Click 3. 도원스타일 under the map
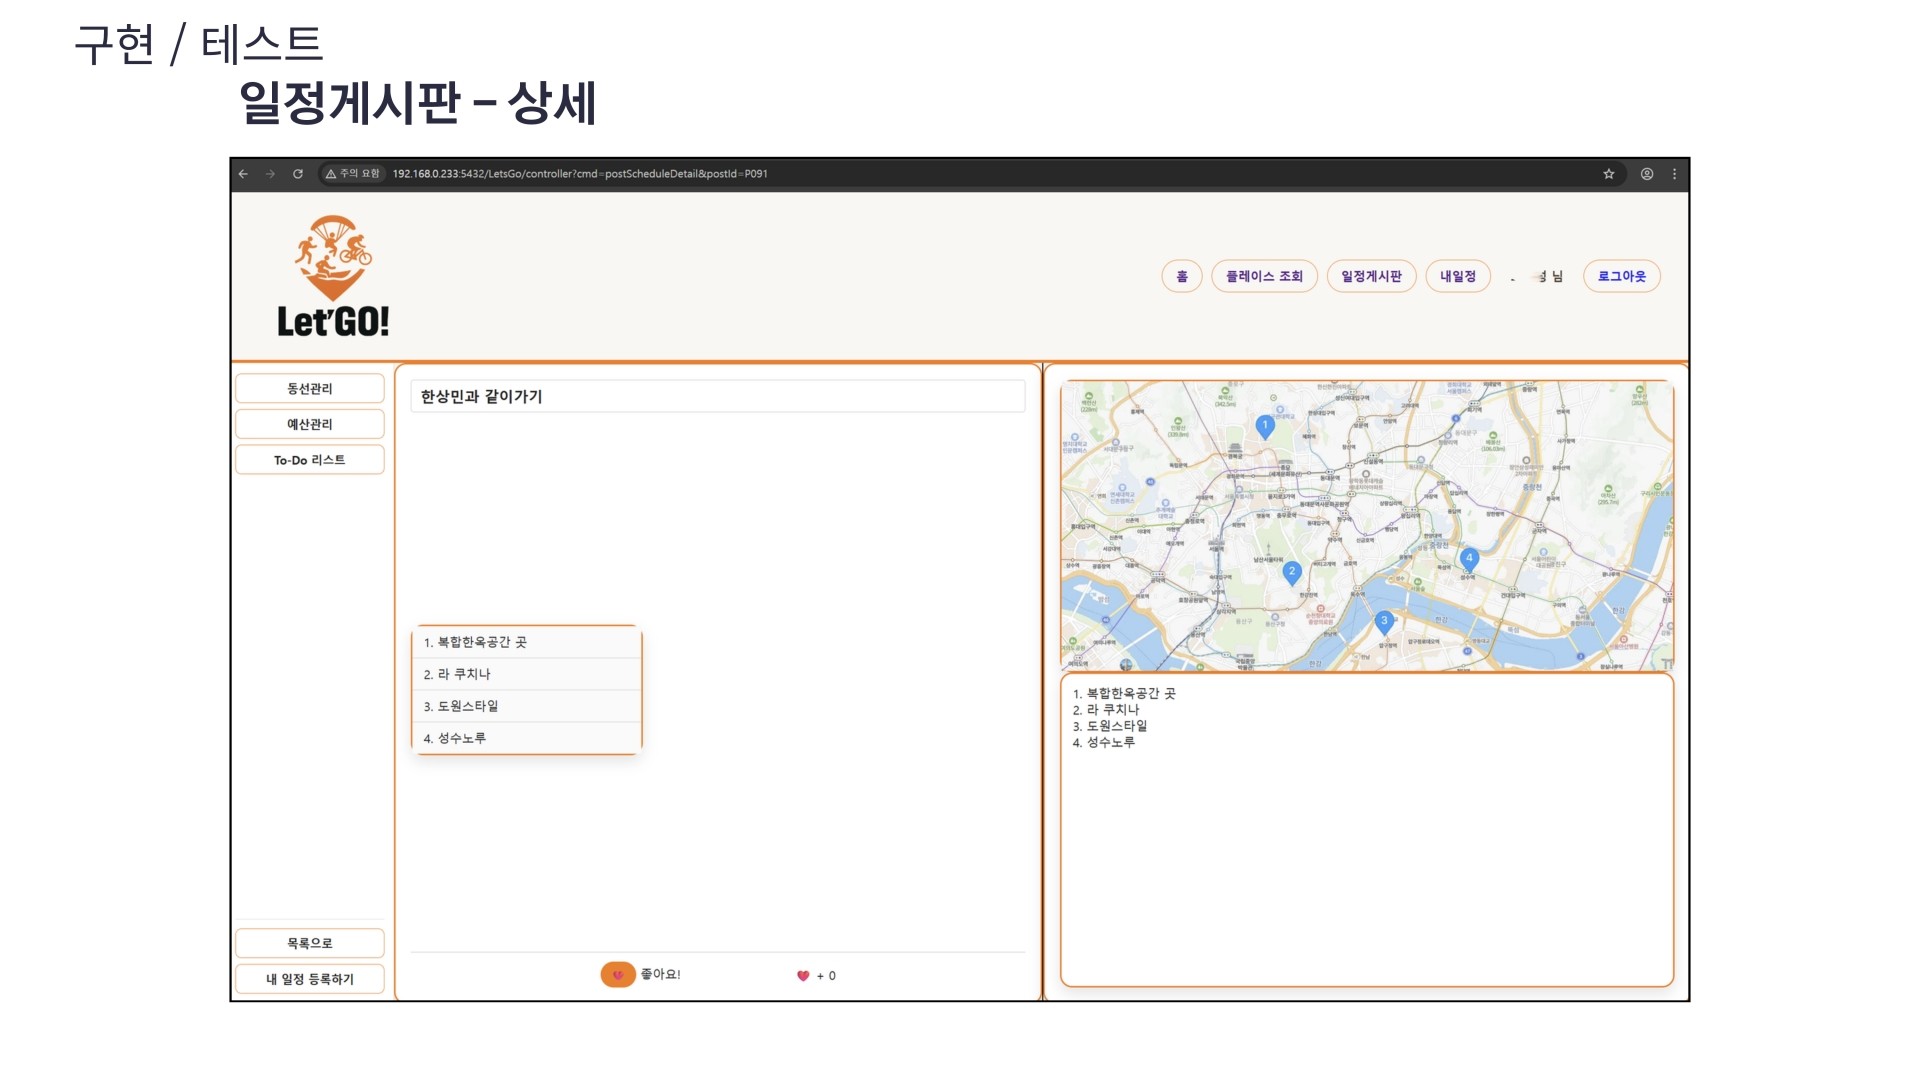 click(x=1110, y=726)
